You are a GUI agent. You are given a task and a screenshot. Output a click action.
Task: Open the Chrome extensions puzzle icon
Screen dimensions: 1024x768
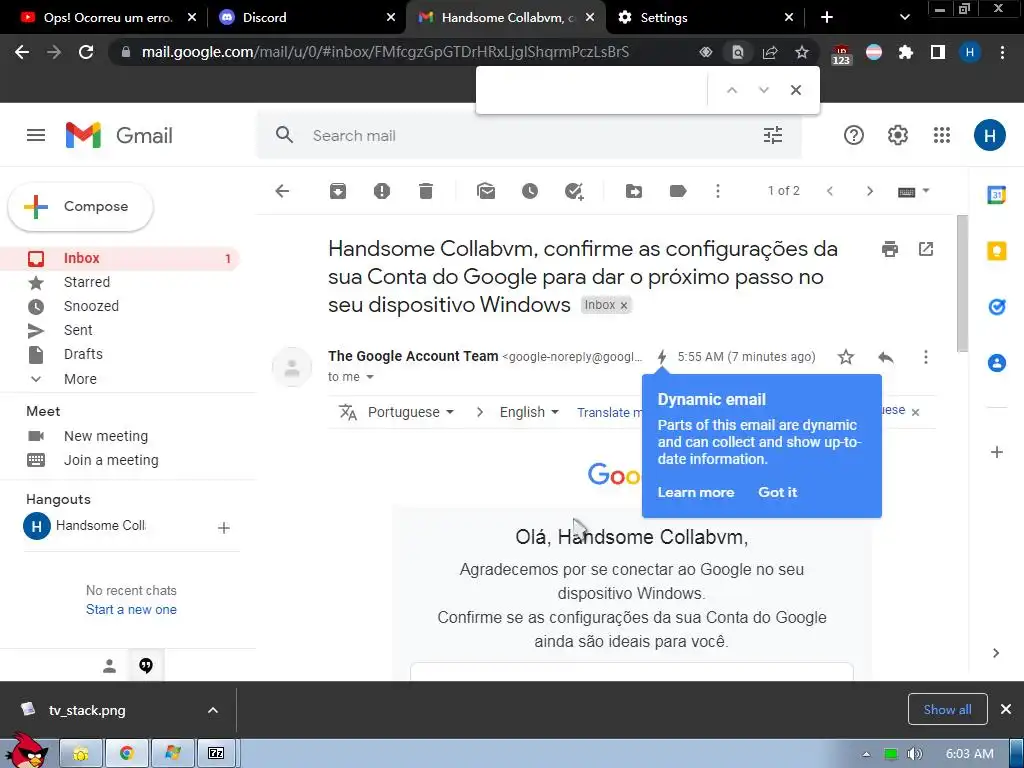[905, 52]
